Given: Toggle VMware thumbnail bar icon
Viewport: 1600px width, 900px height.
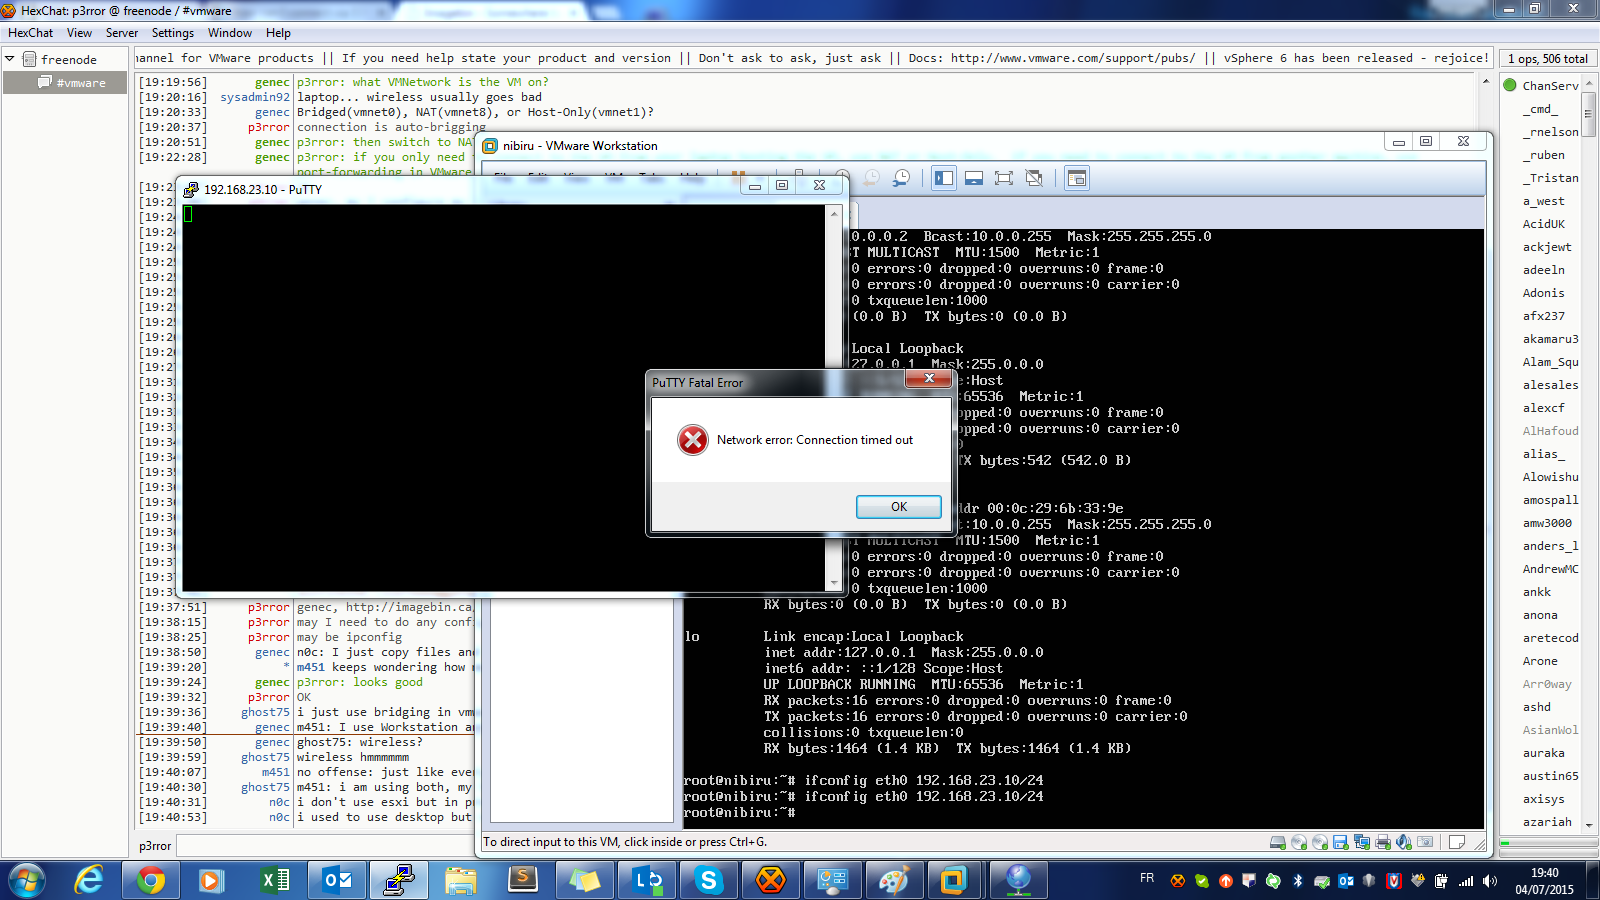Looking at the screenshot, I should pos(974,178).
